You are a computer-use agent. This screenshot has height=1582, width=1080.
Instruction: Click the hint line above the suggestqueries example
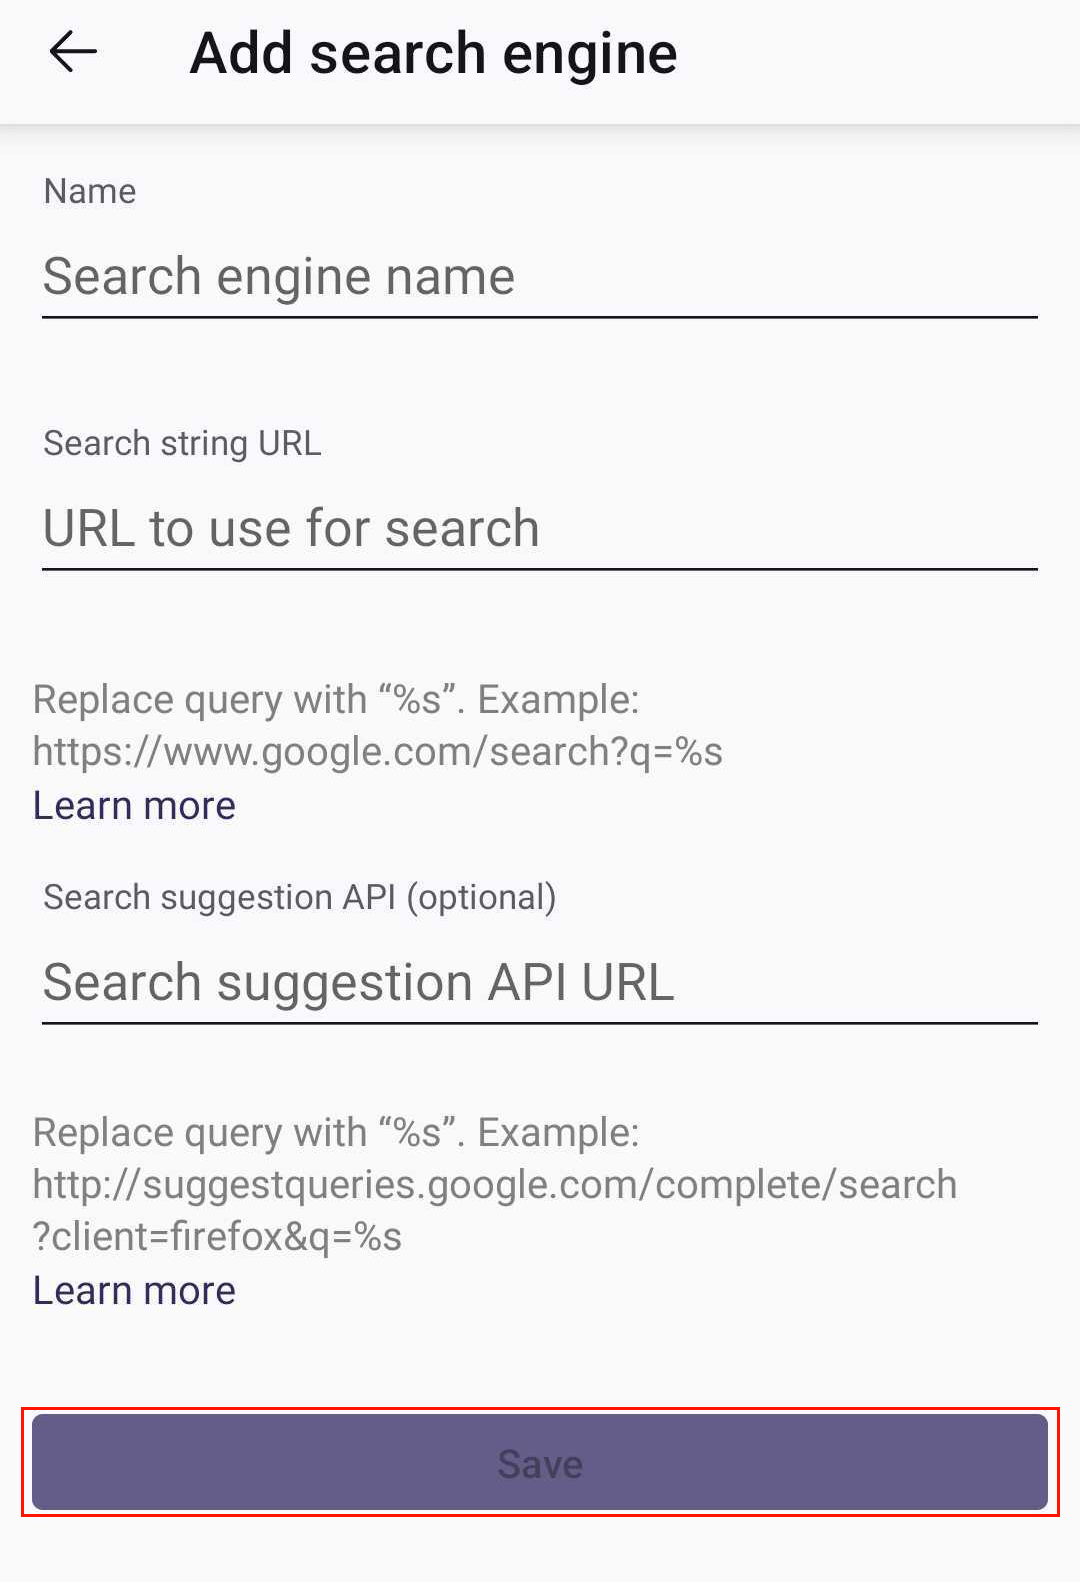click(335, 1133)
